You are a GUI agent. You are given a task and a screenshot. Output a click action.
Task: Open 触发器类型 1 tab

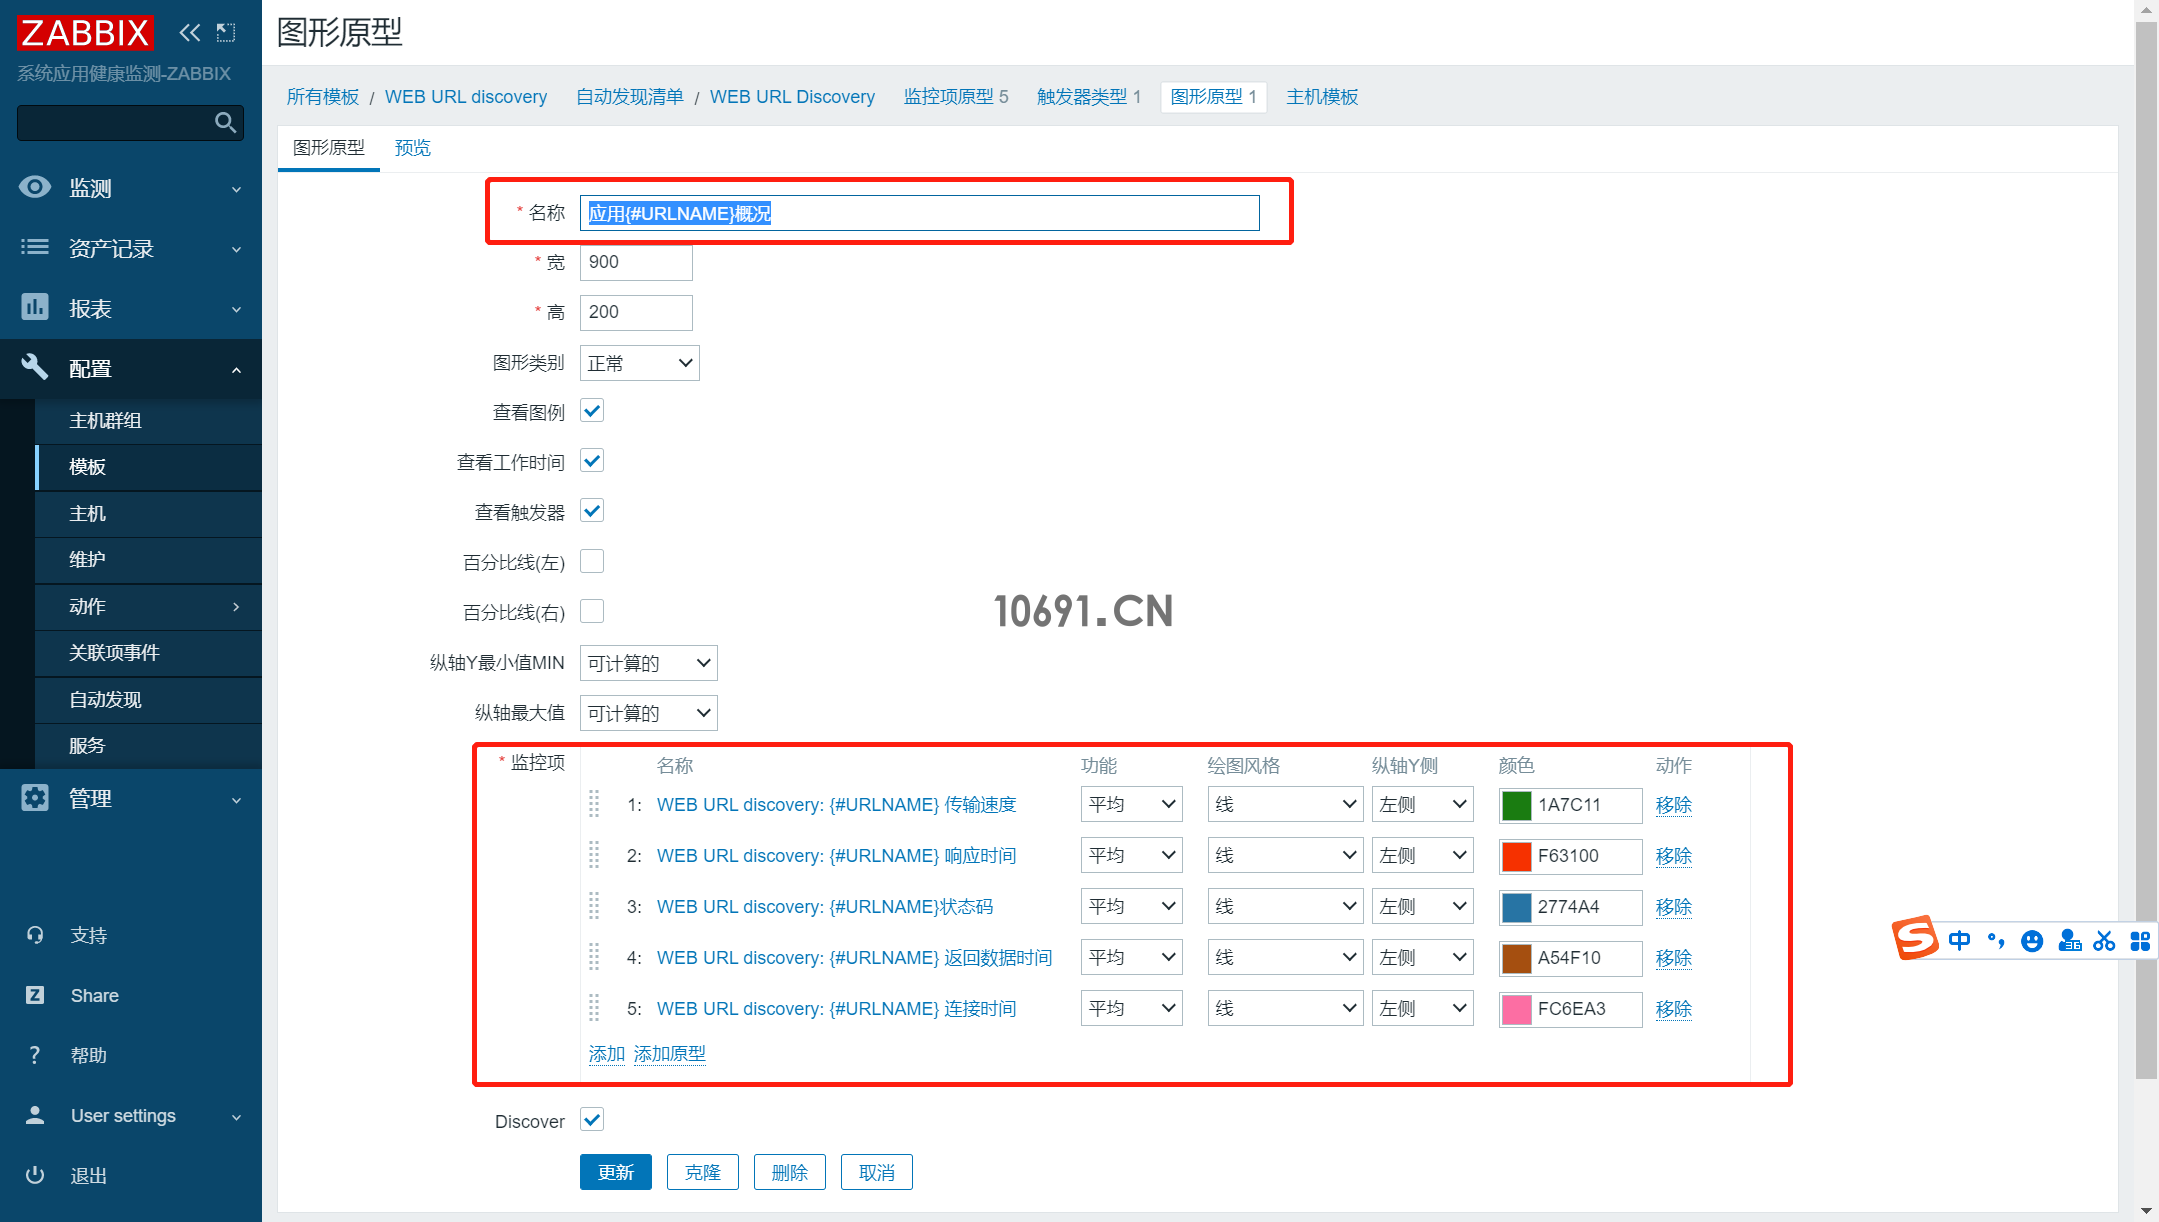1089,97
